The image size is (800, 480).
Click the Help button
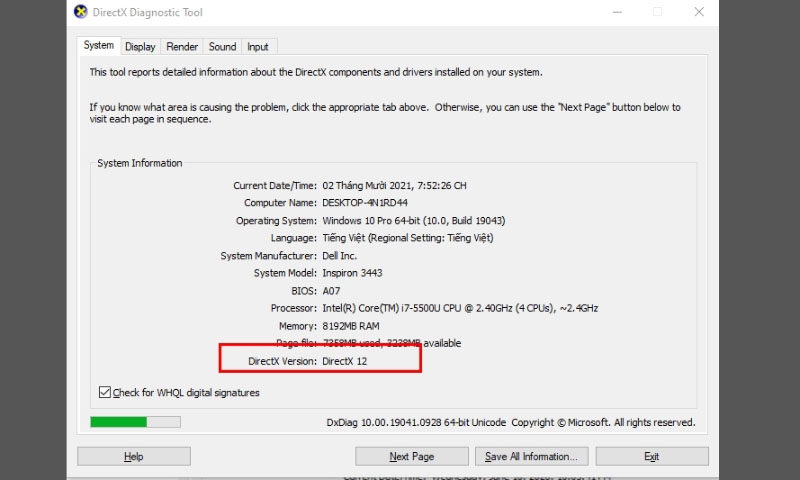[134, 457]
